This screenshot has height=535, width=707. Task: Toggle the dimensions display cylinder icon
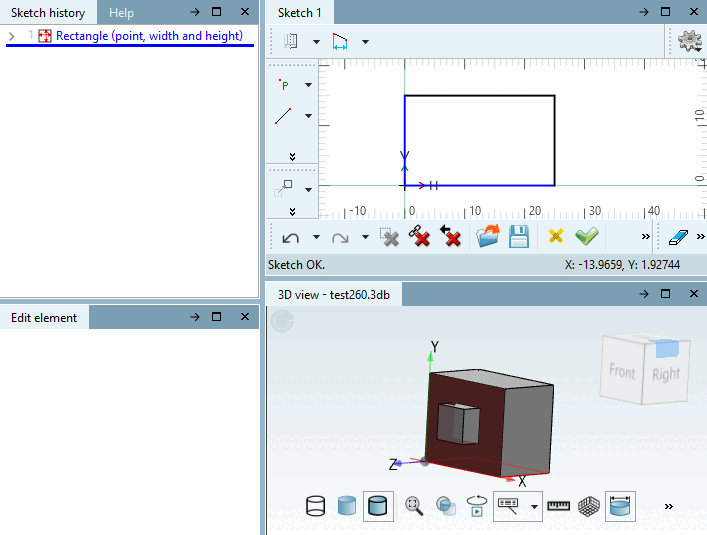tap(620, 506)
